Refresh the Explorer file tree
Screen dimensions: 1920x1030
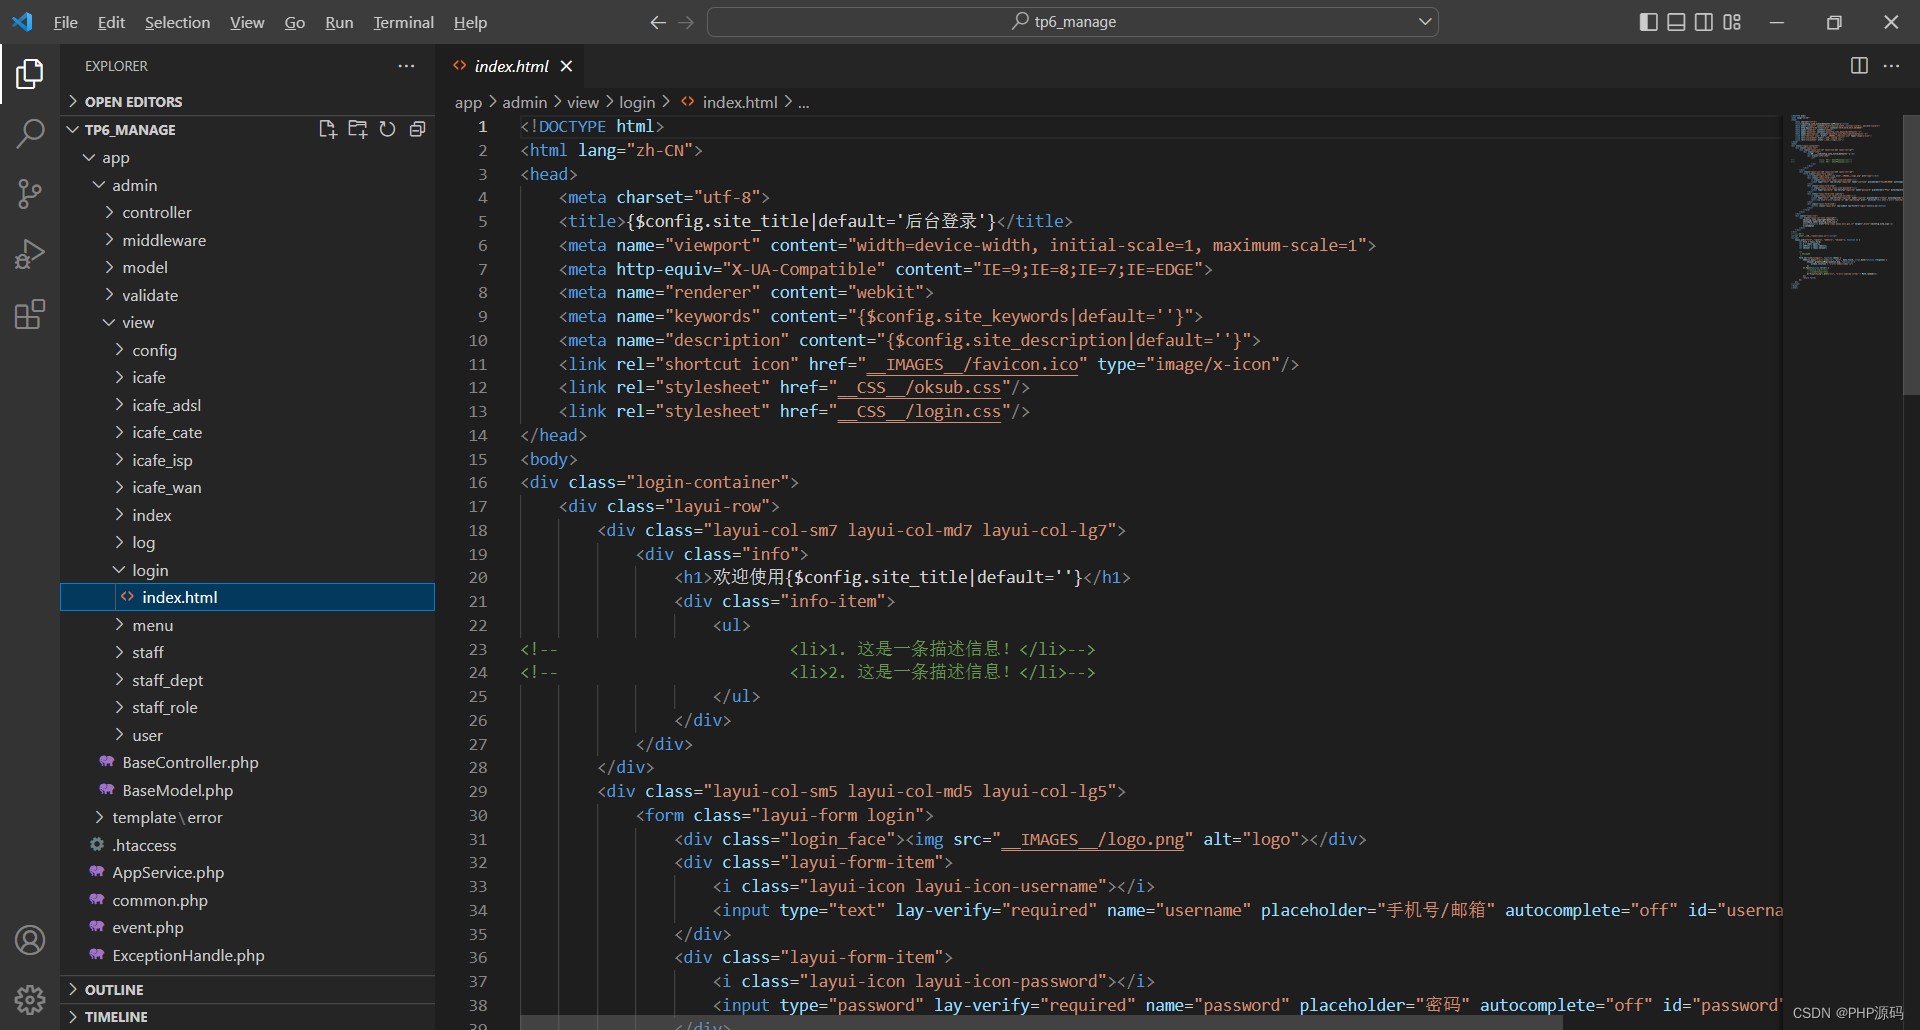click(388, 129)
